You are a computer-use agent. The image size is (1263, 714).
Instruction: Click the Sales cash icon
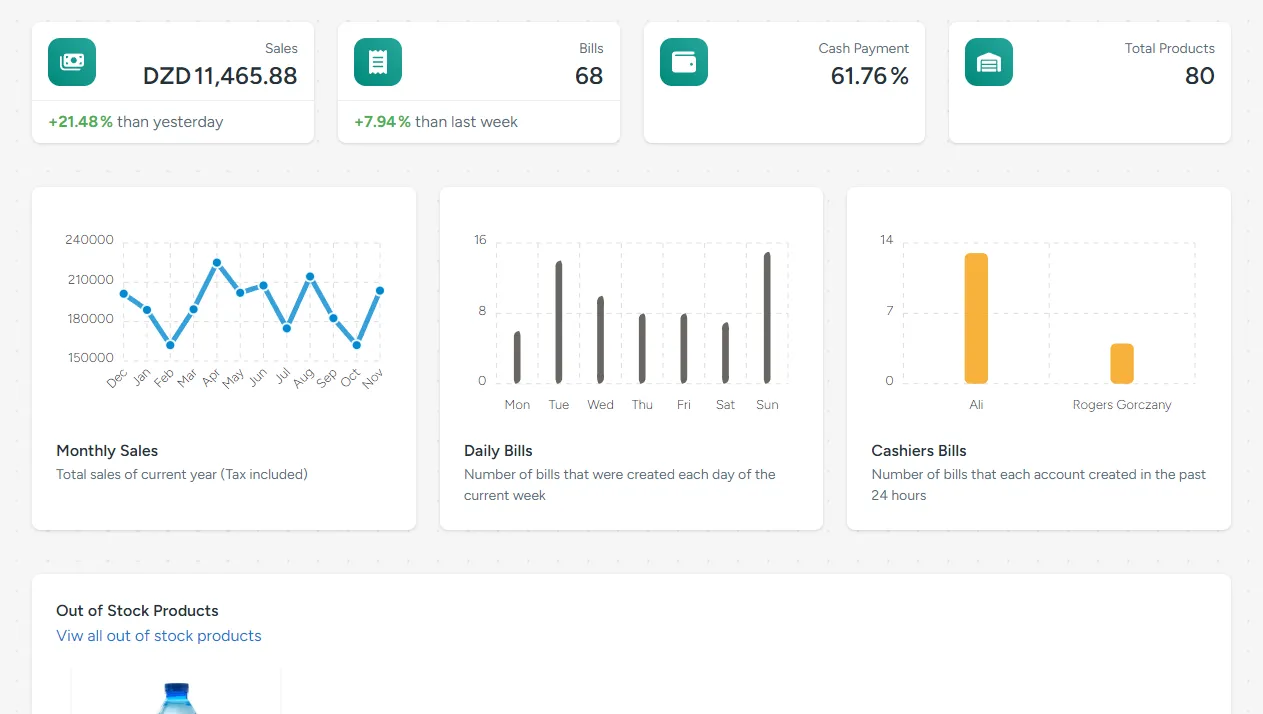(72, 62)
